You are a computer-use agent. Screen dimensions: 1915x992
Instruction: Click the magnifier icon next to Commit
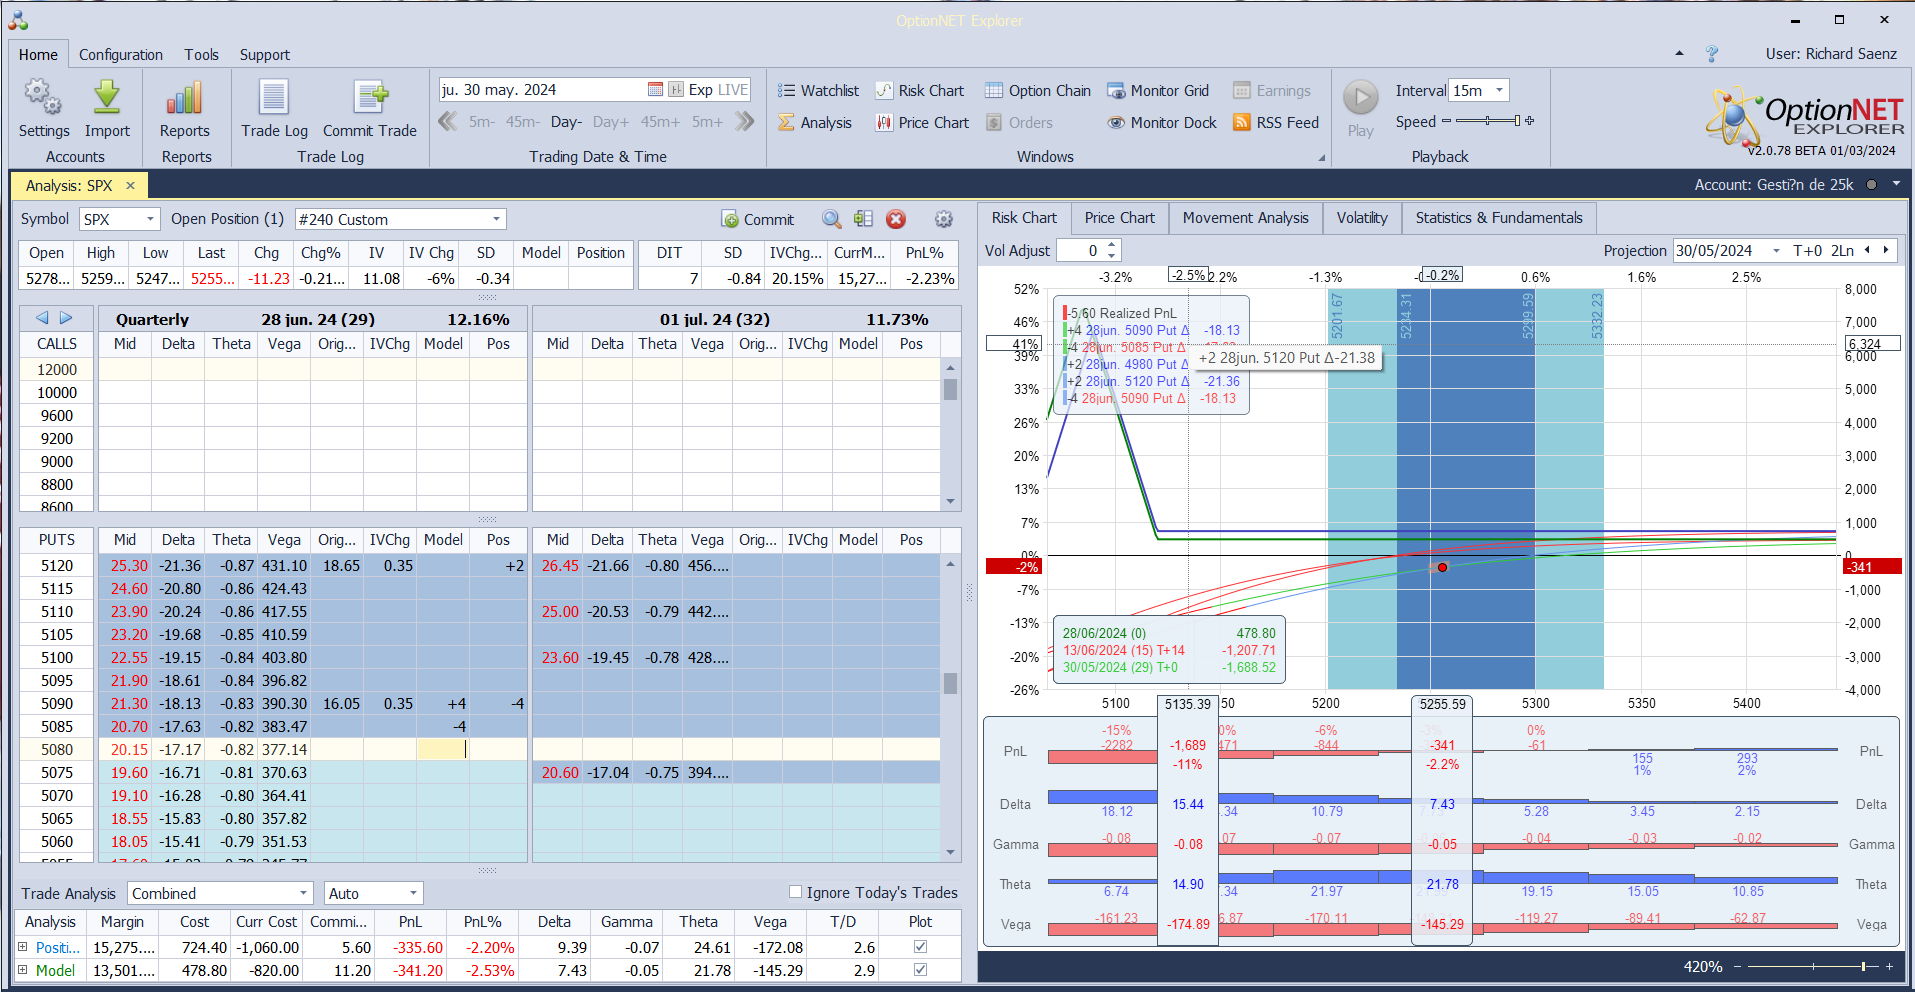(x=831, y=219)
